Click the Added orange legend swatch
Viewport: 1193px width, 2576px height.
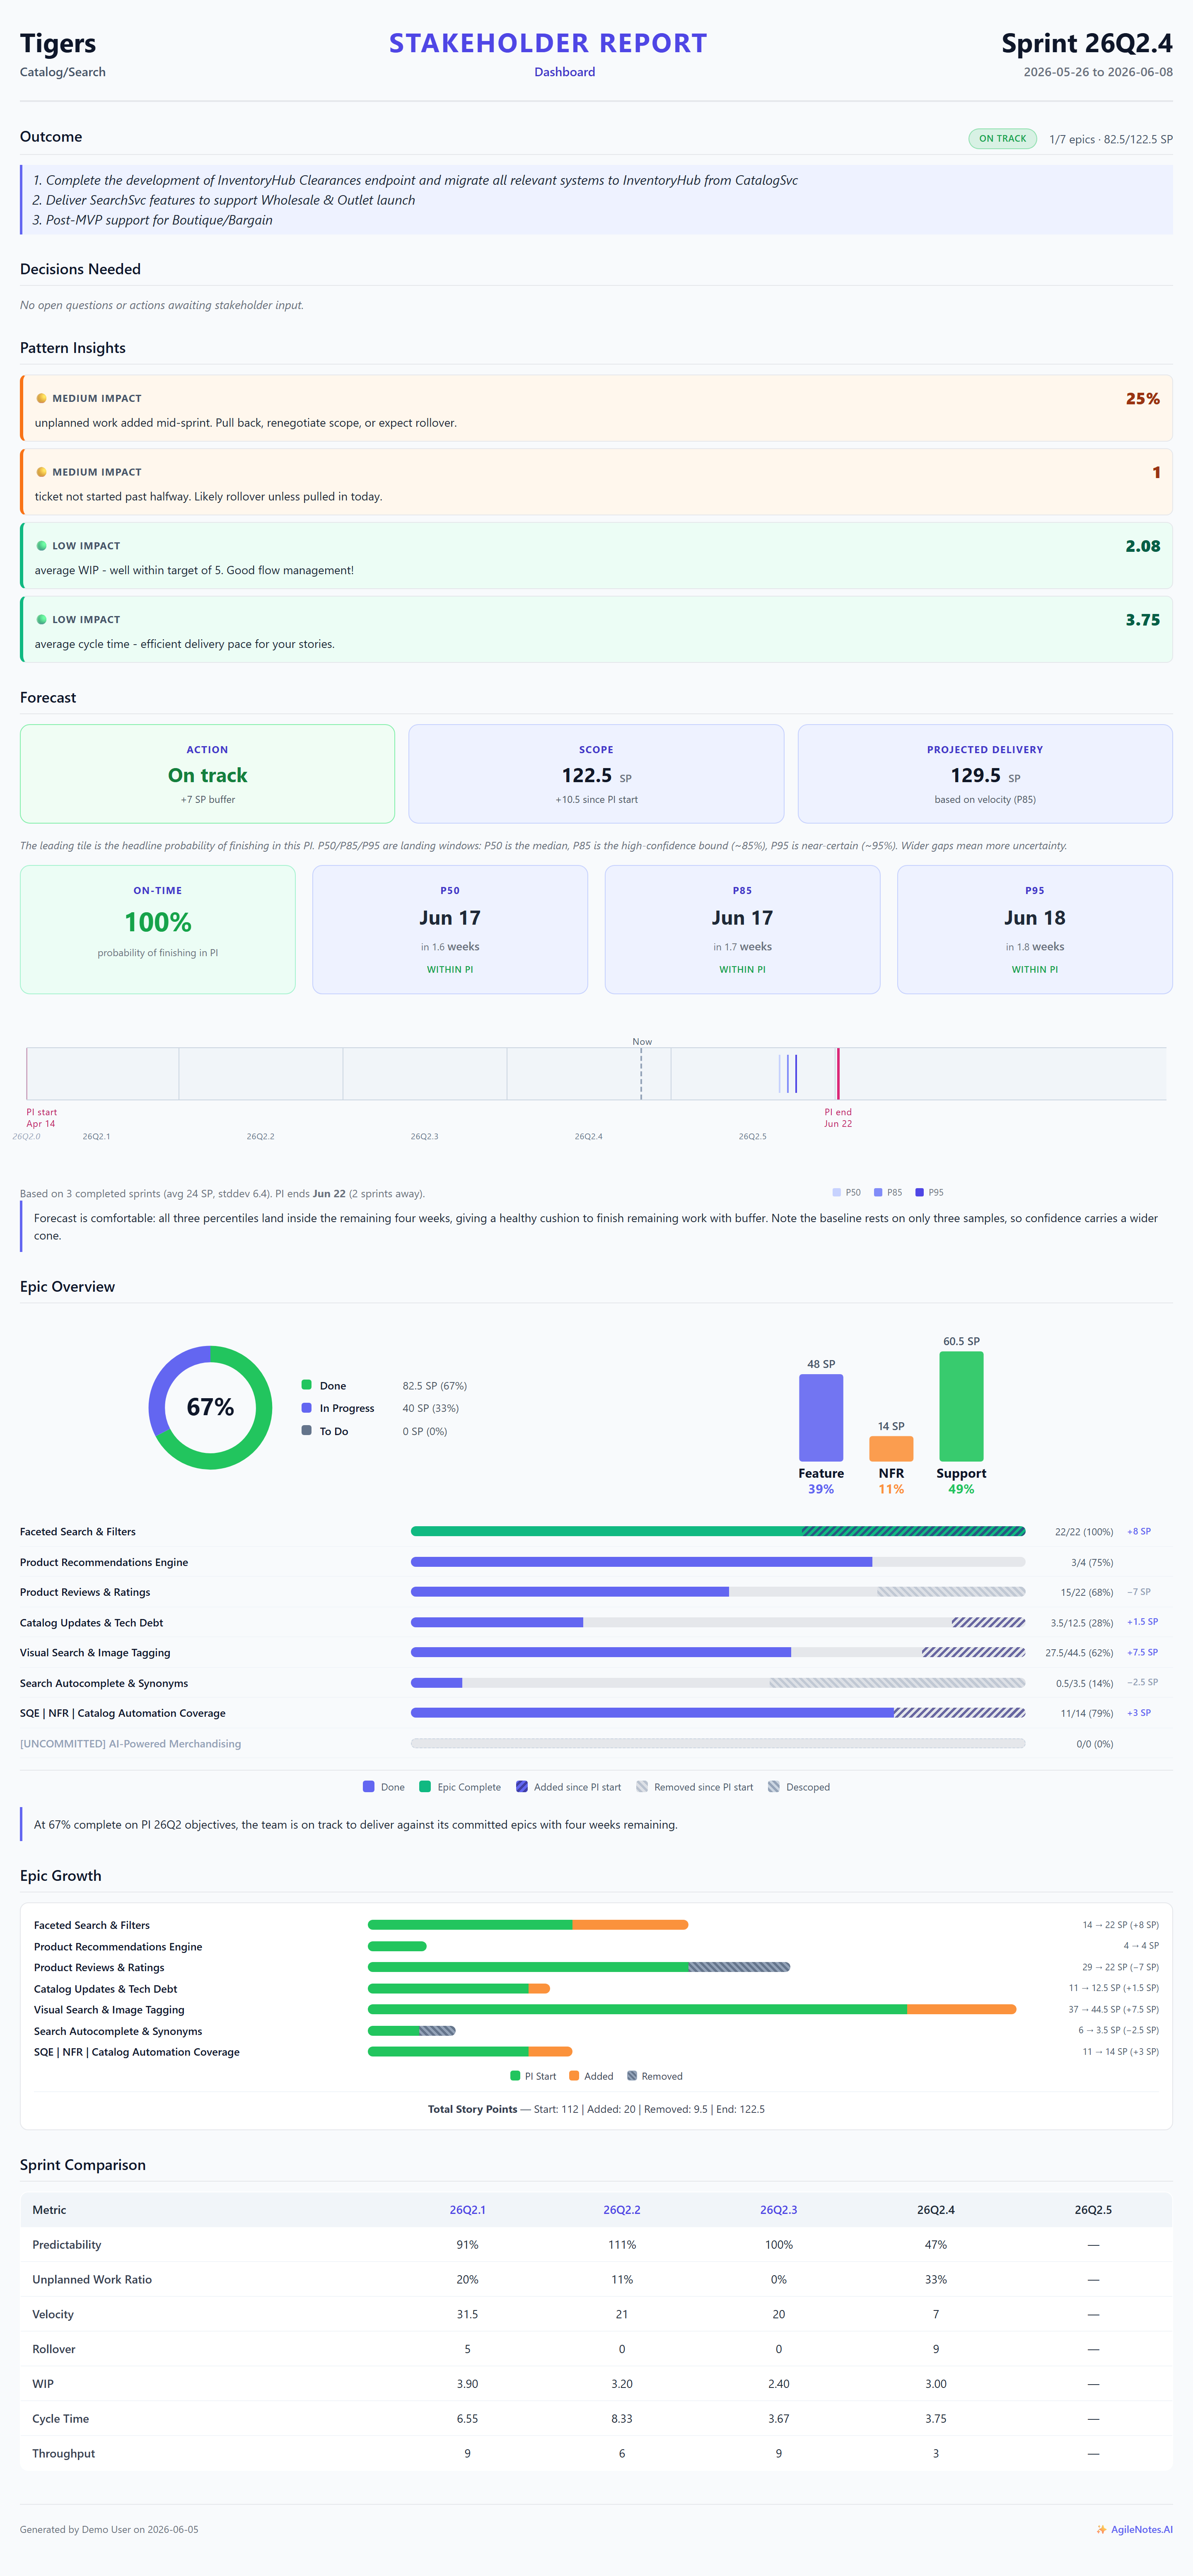[x=574, y=2076]
